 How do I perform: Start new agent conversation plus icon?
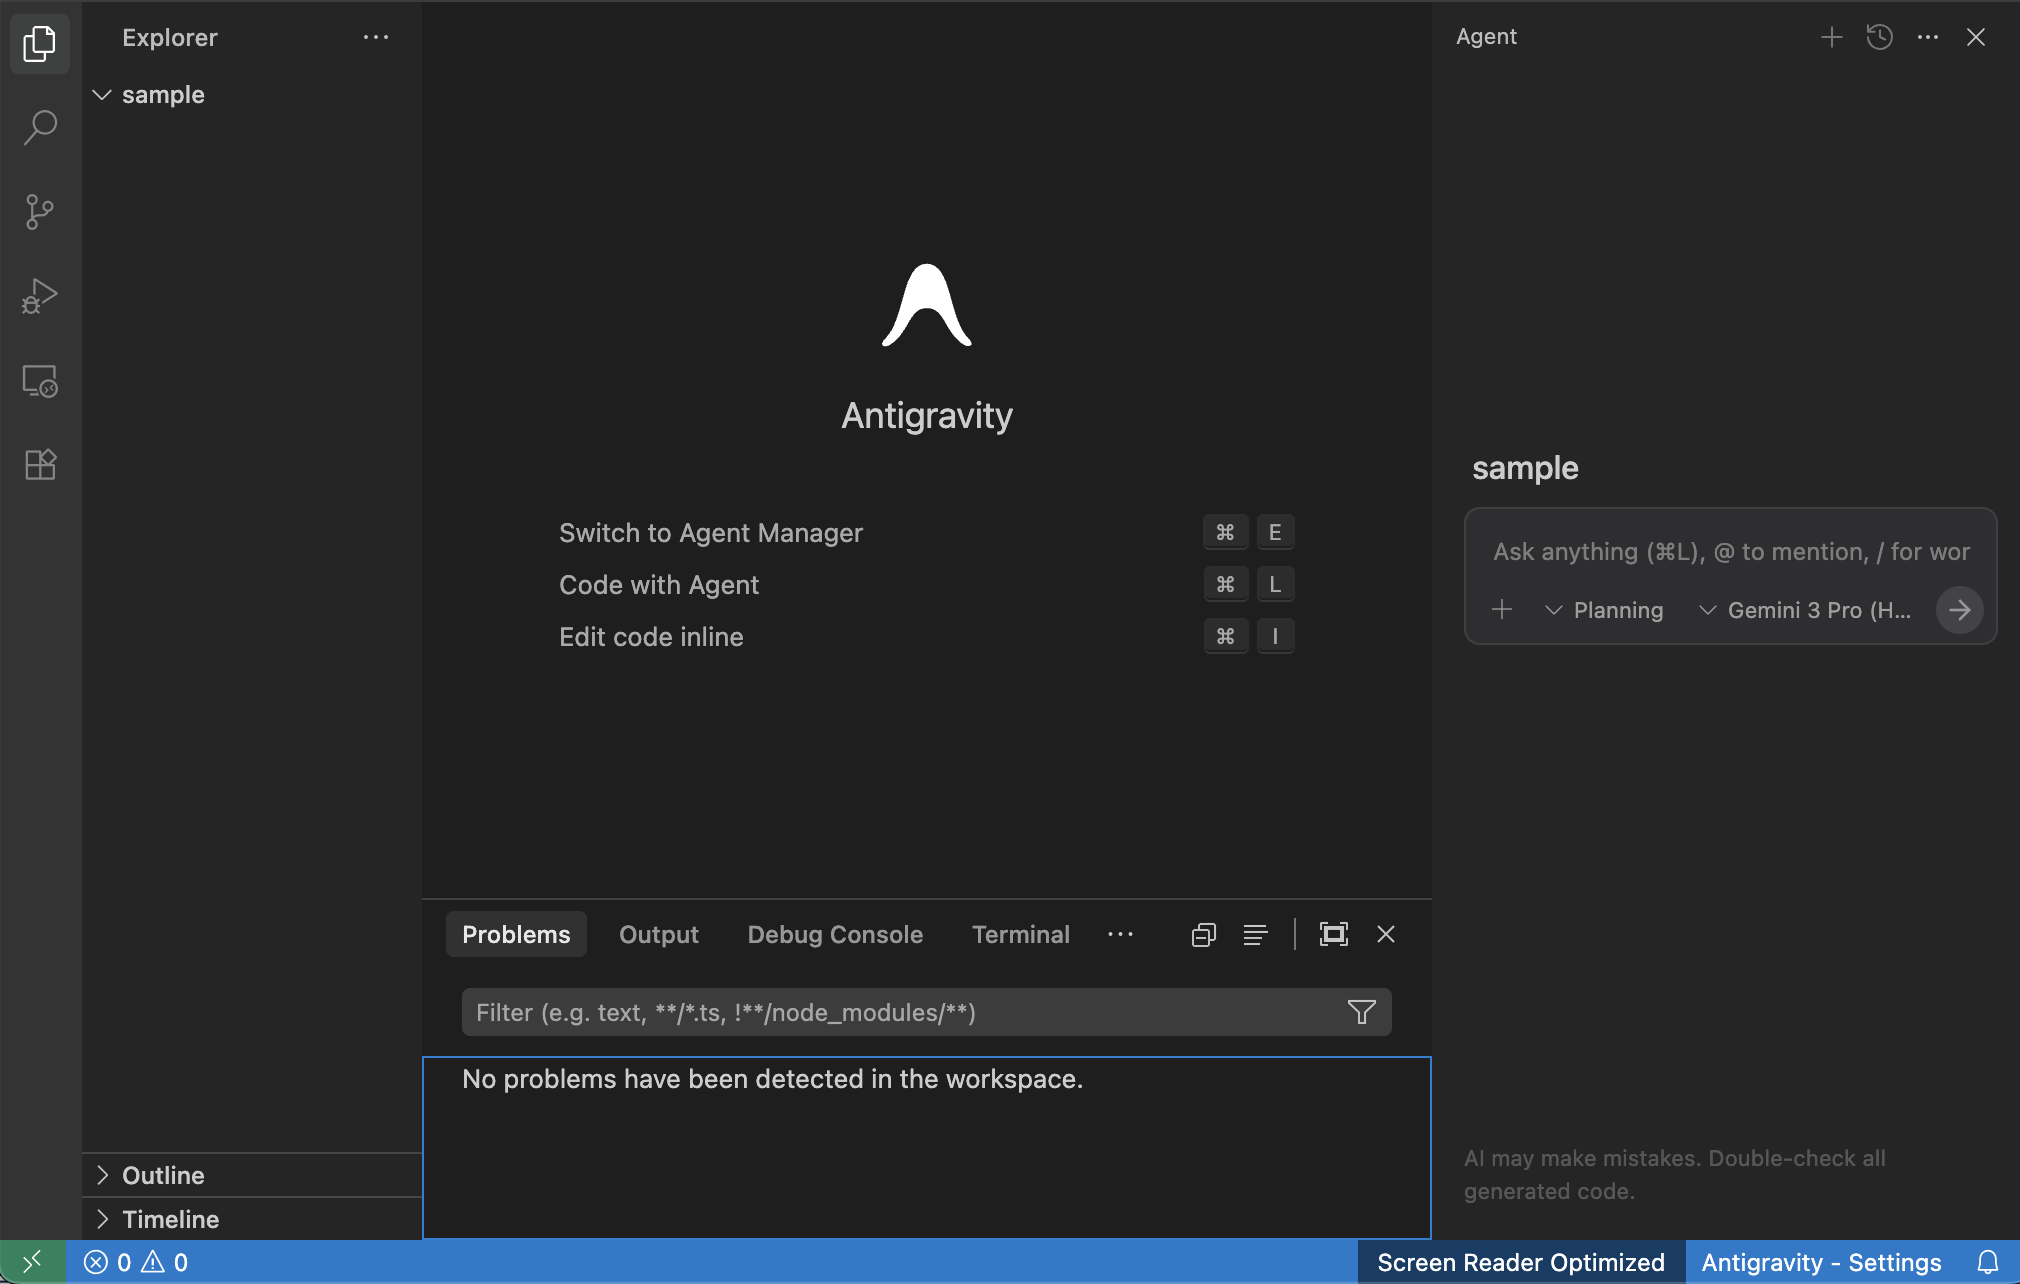click(1831, 37)
